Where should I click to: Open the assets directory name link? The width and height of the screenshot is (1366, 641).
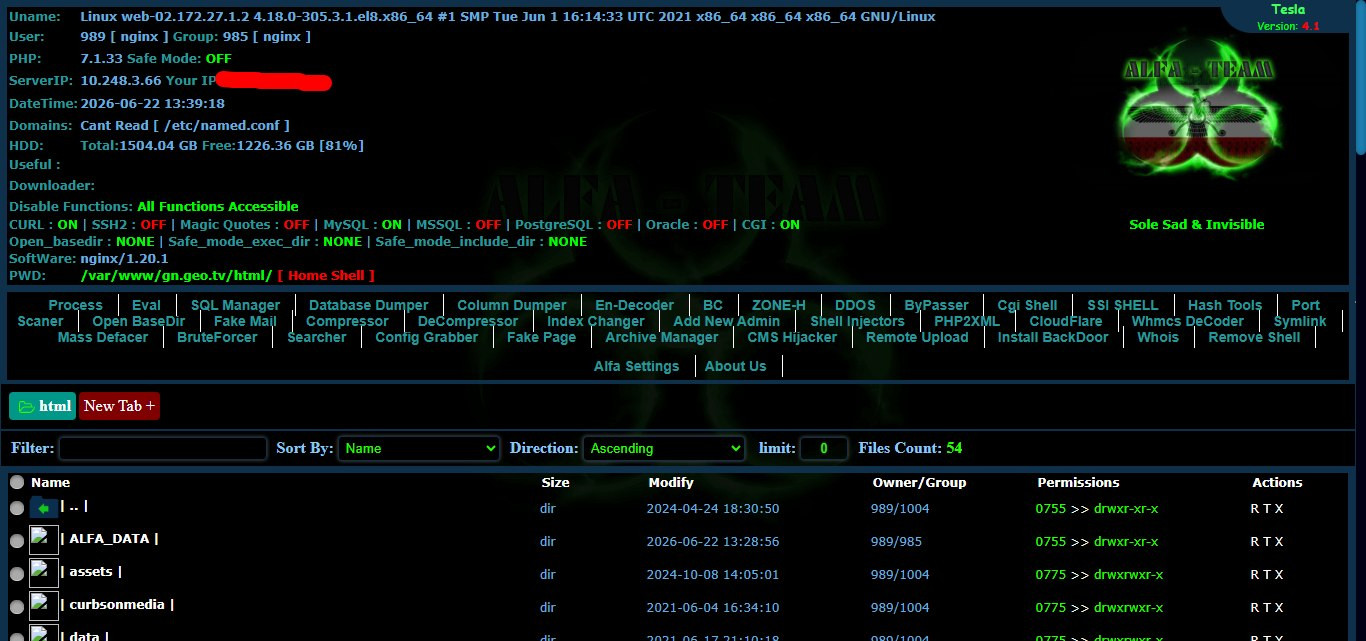[92, 572]
